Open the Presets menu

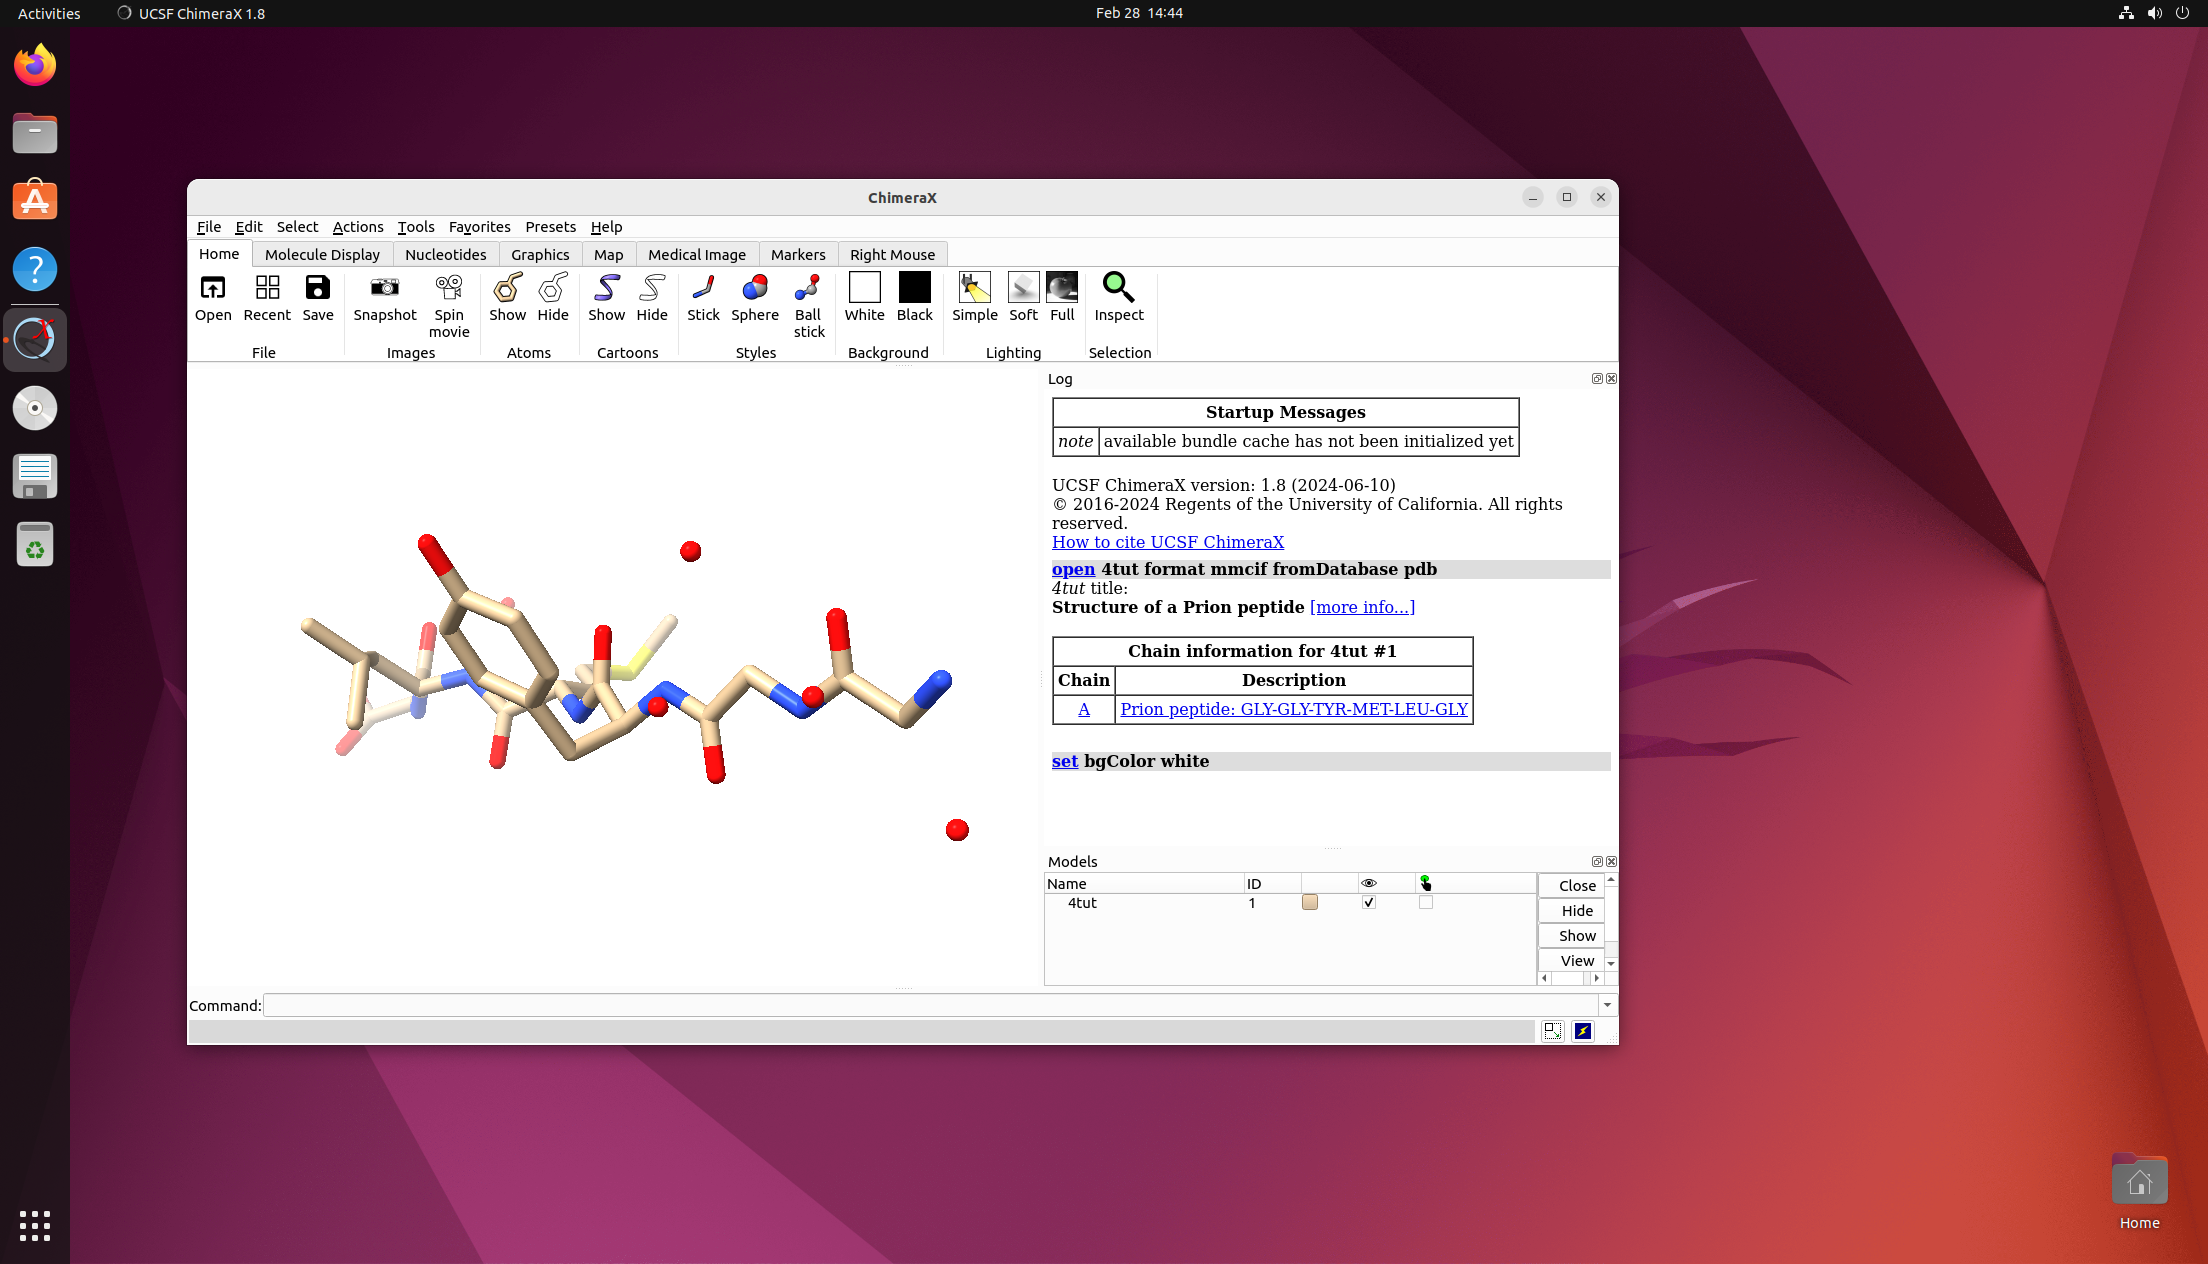coord(550,227)
